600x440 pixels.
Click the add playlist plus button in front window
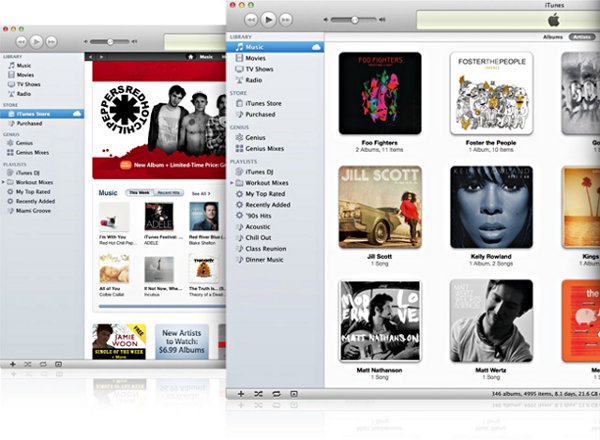(239, 394)
